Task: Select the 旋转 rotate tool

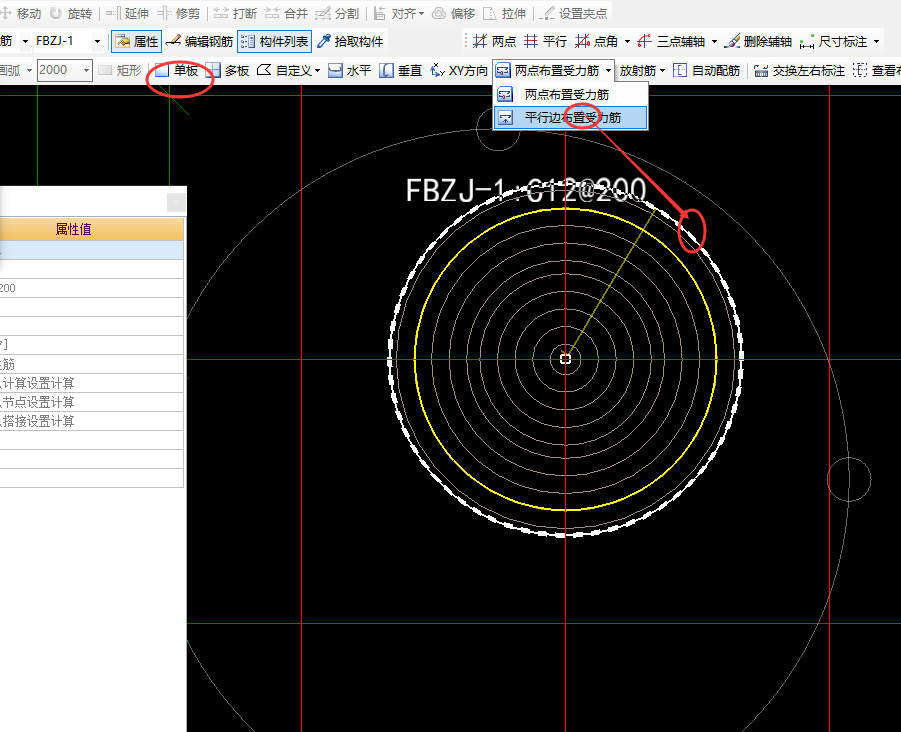Action: click(x=71, y=13)
